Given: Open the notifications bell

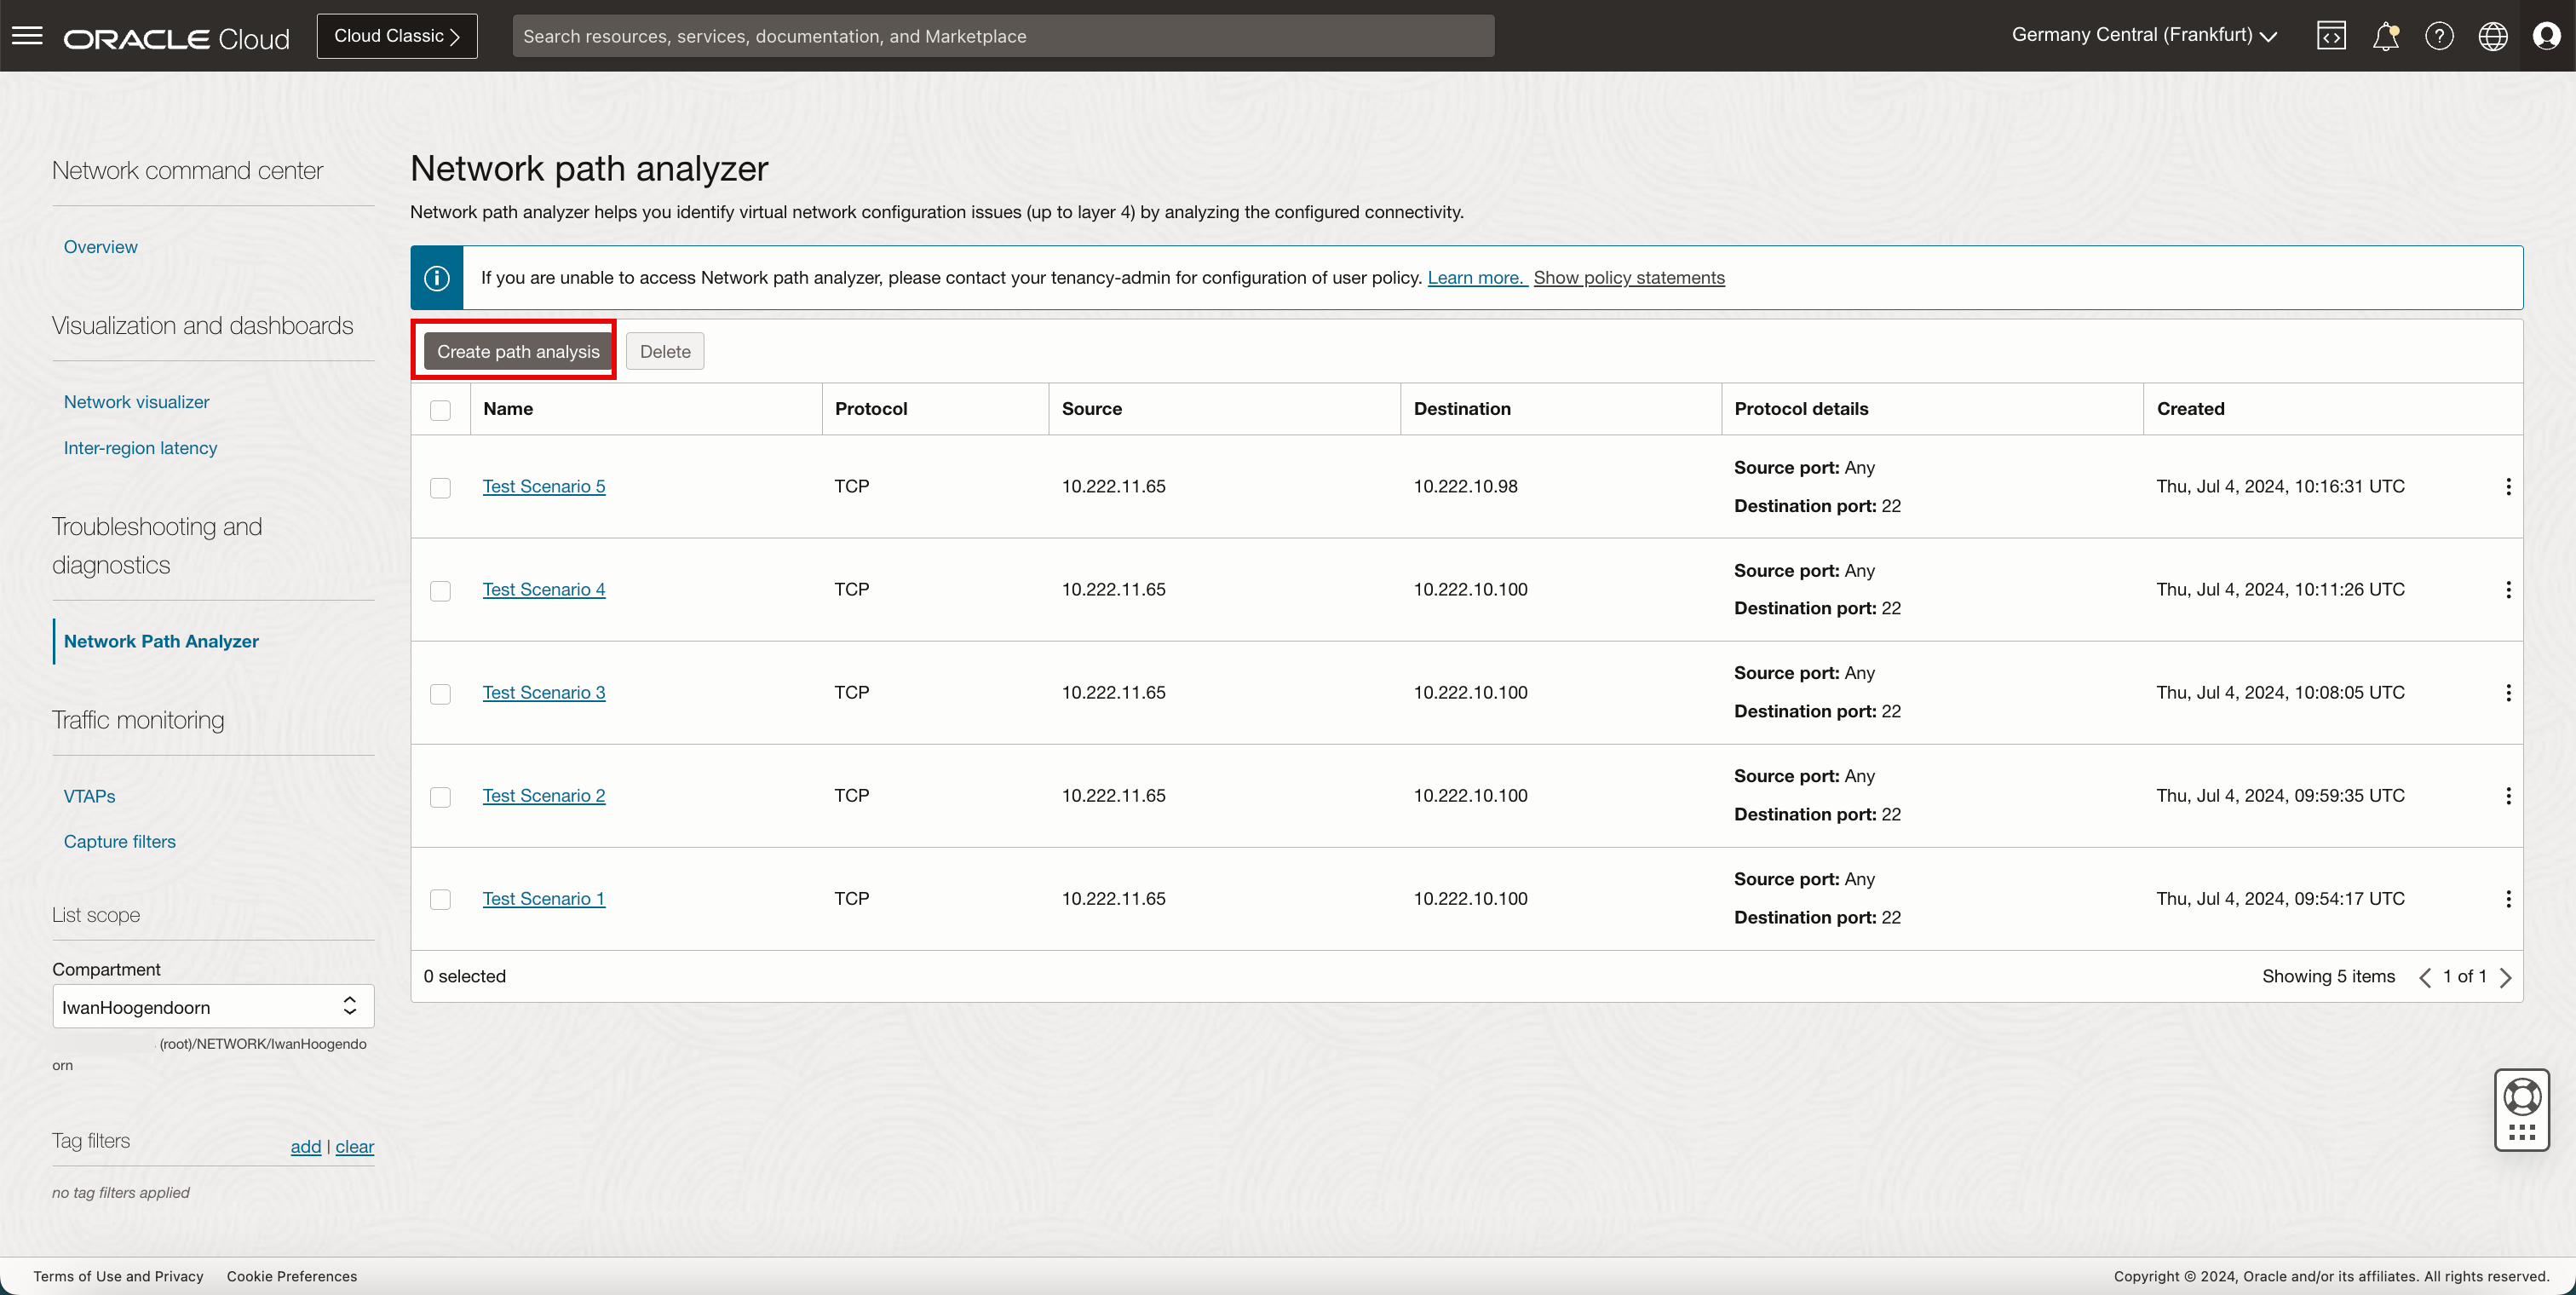Looking at the screenshot, I should pos(2385,36).
